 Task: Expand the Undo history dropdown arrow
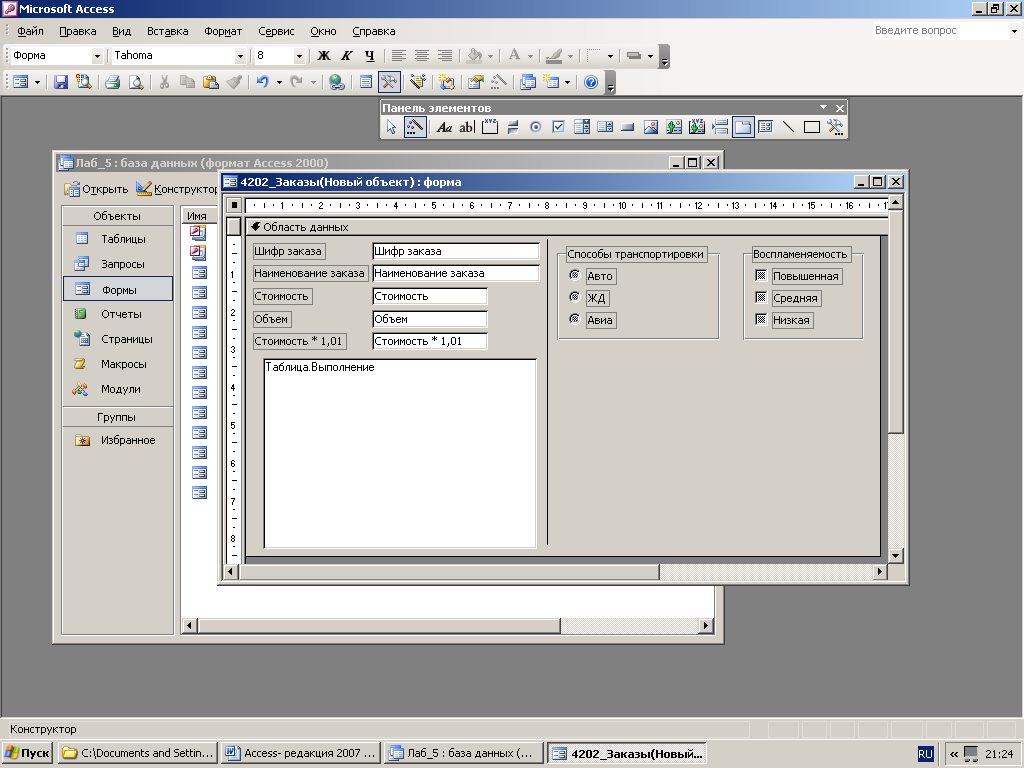[x=279, y=82]
